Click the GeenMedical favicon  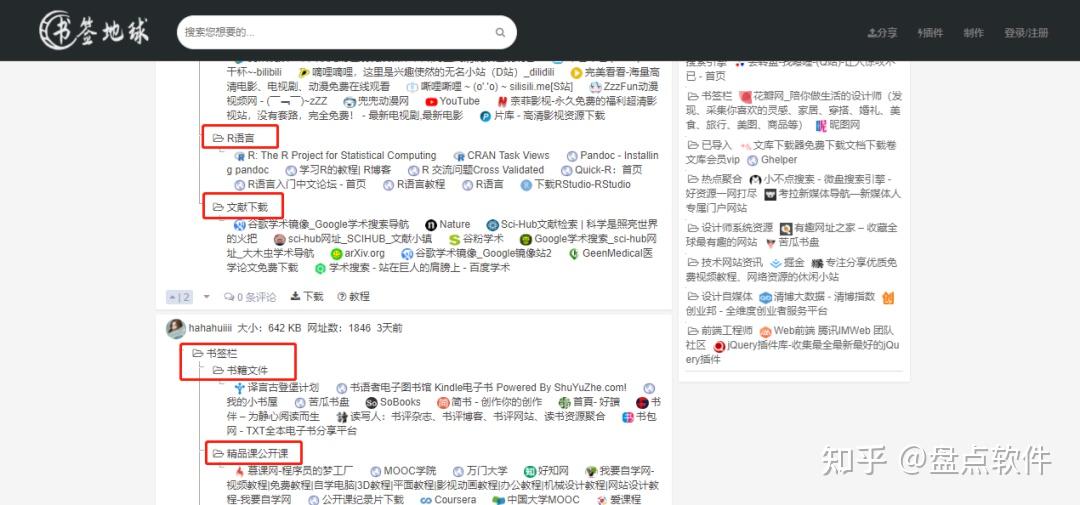point(574,254)
